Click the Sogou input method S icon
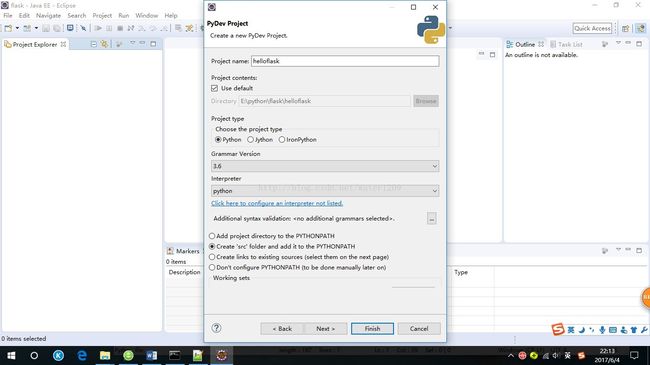Screen dimensions: 650x365 [x=558, y=329]
